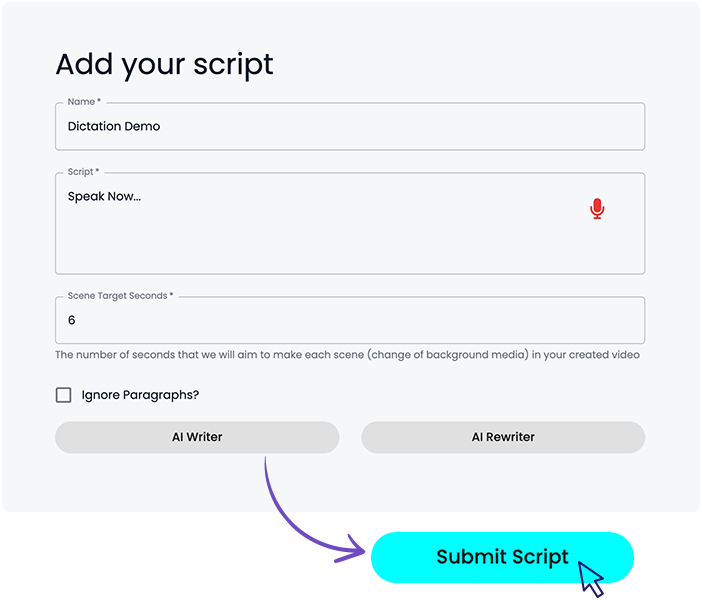Screen dimensions: 702x600
Task: Open the AI Writer
Action: point(197,437)
